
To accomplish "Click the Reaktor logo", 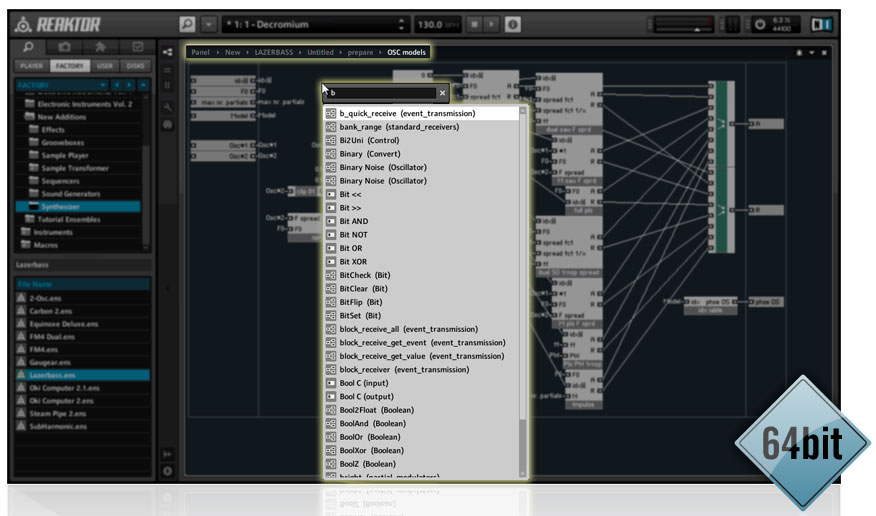I will tap(58, 25).
